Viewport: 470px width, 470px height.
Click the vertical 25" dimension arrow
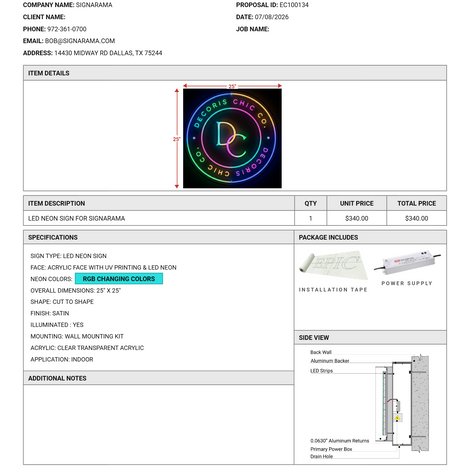pos(177,139)
